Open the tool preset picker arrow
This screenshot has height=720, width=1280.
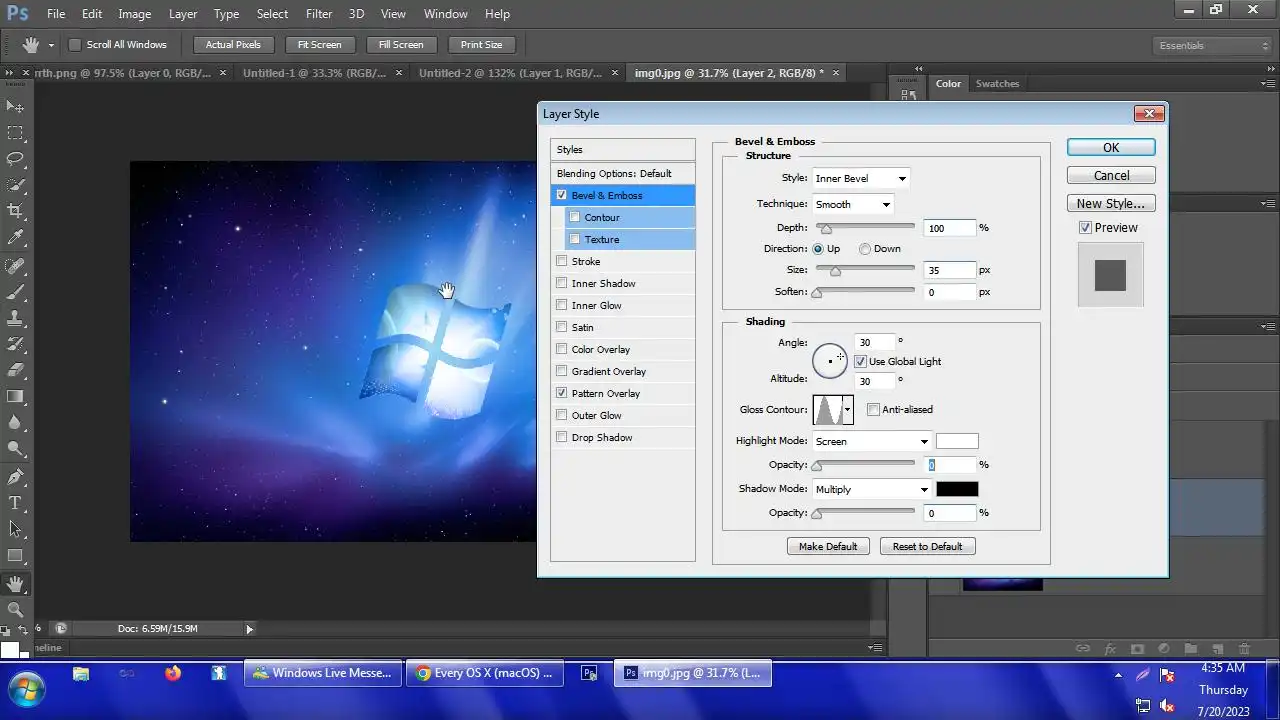(x=51, y=45)
